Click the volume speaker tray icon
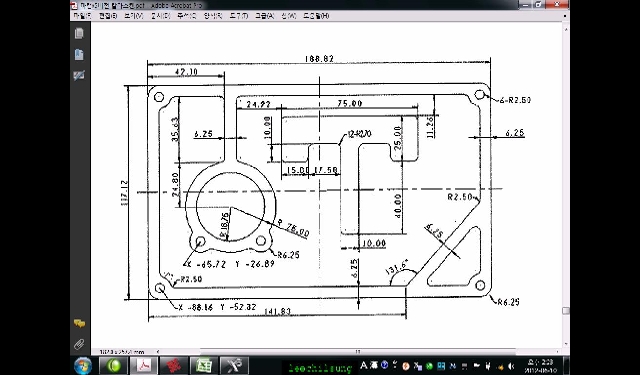 click(511, 366)
